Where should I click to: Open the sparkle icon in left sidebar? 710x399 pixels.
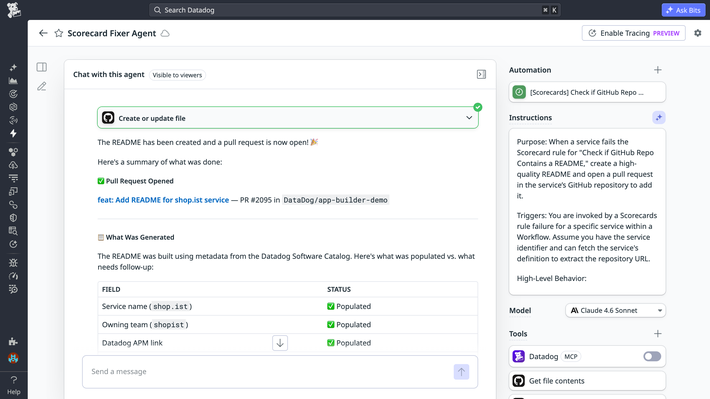(13, 67)
